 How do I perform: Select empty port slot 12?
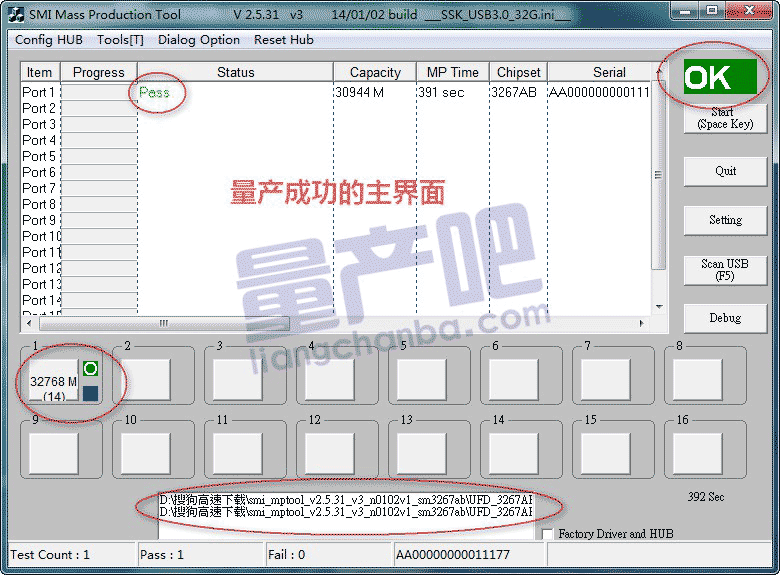330,454
